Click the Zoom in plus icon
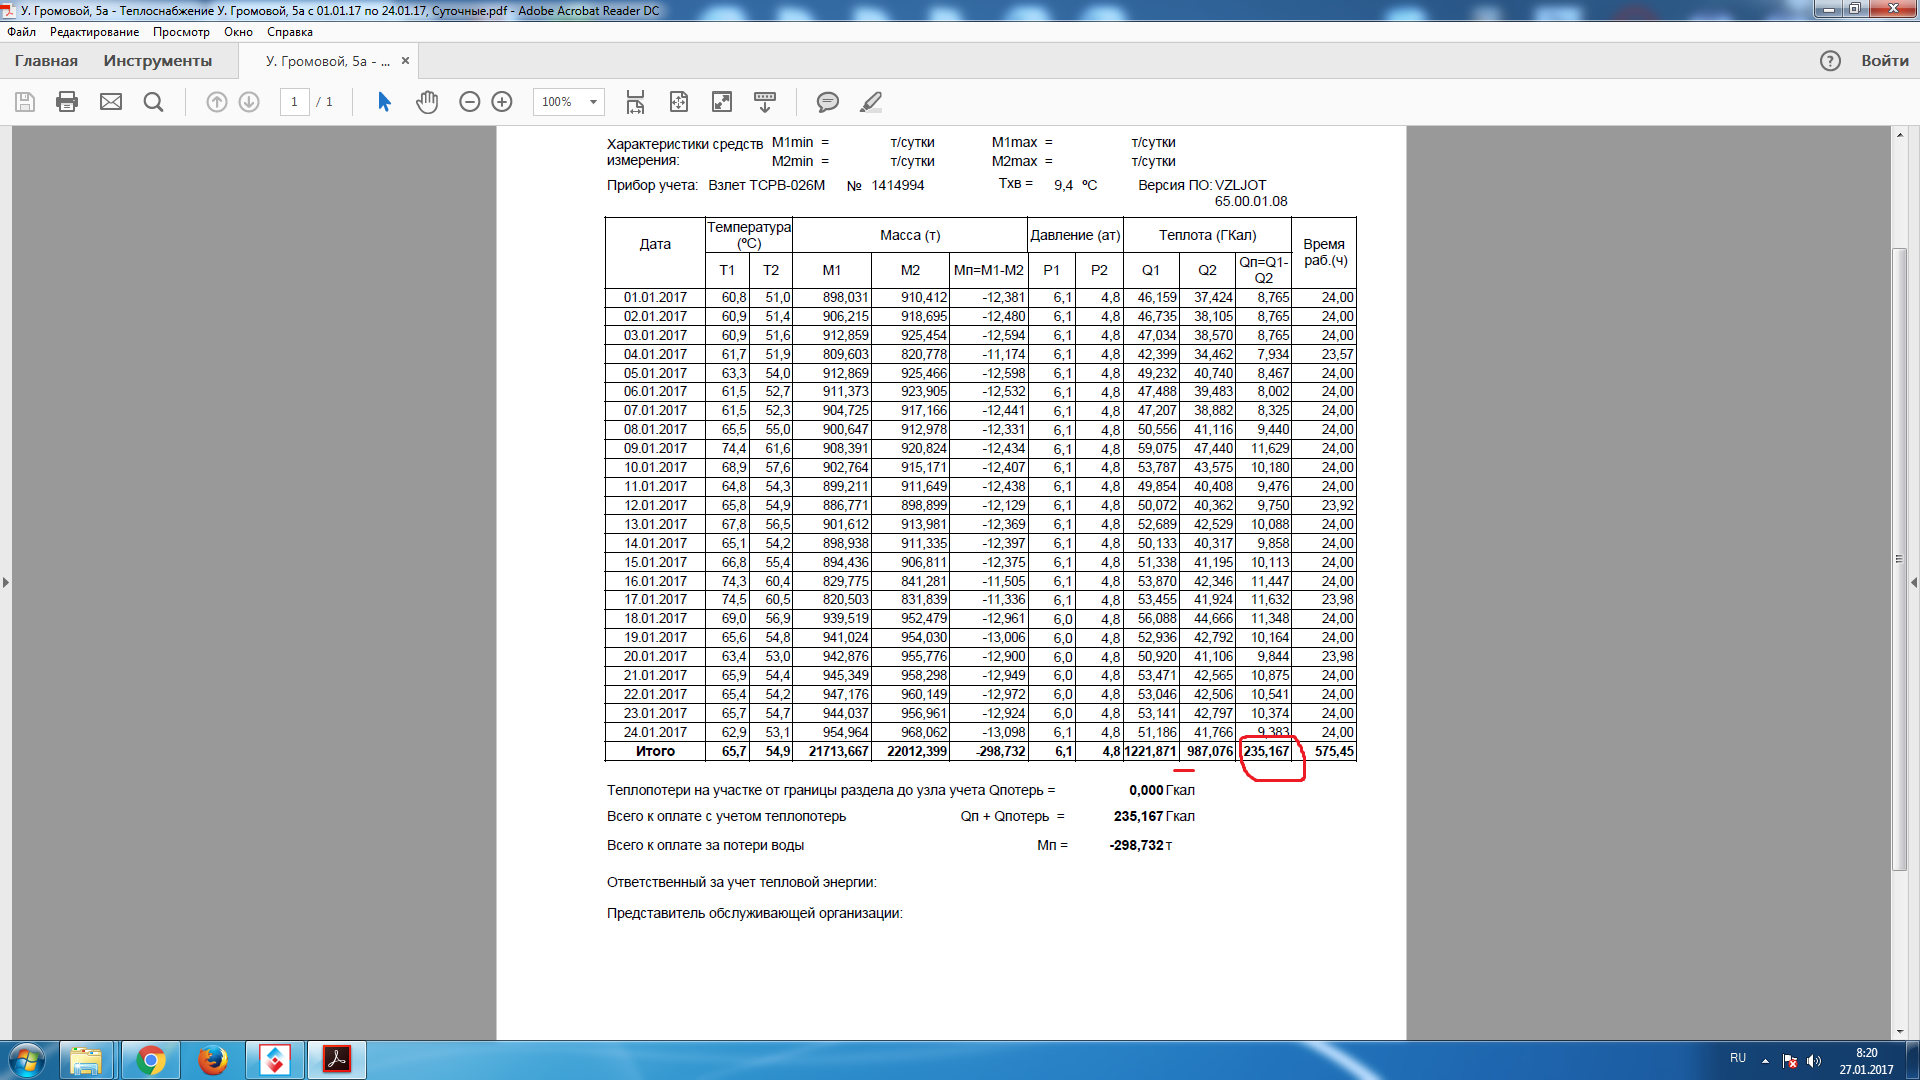1920x1080 pixels. tap(502, 102)
